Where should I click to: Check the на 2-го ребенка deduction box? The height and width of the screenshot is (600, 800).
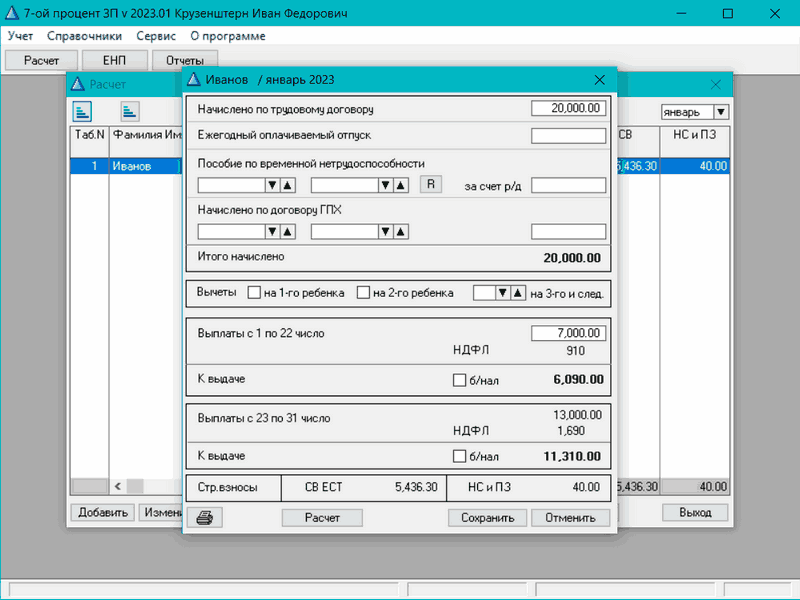pos(364,293)
